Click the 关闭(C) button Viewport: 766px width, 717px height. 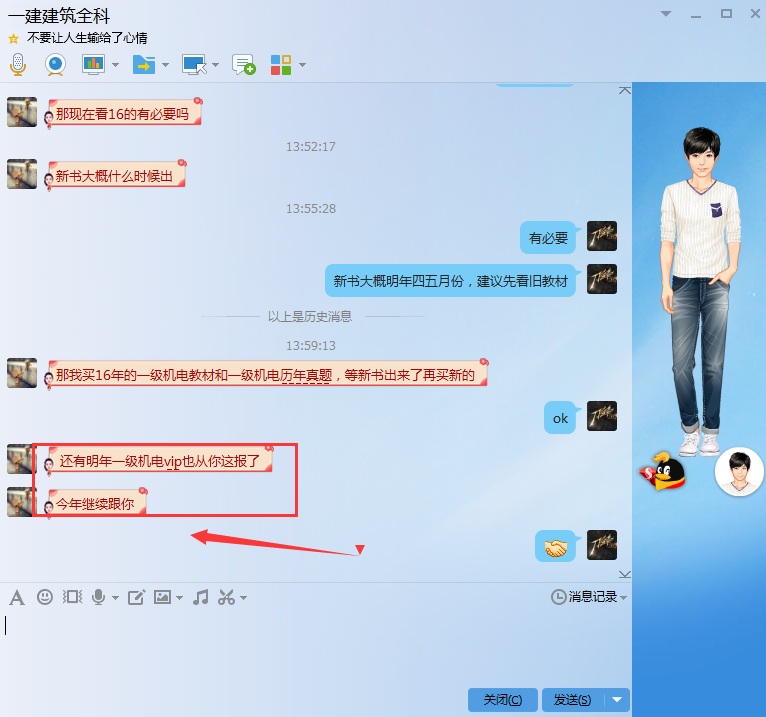[503, 700]
